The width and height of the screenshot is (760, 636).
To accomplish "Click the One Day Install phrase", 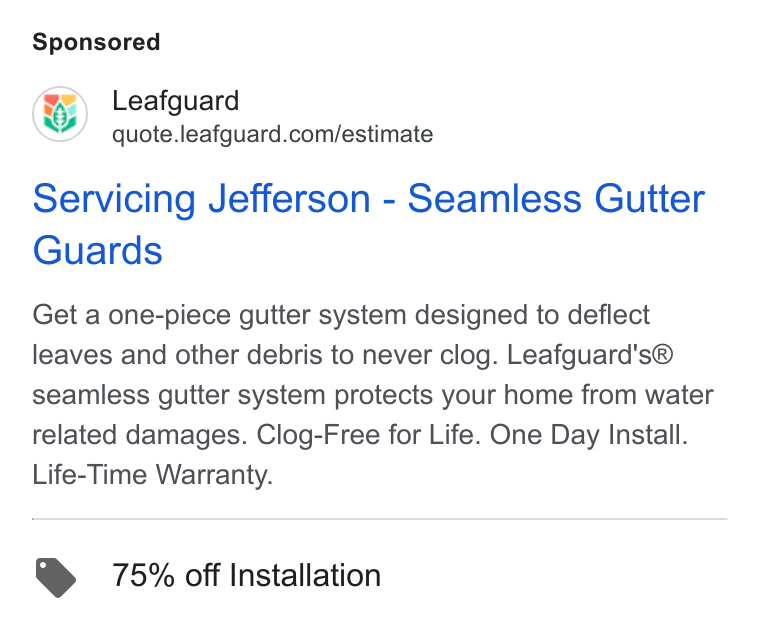I will [x=588, y=435].
